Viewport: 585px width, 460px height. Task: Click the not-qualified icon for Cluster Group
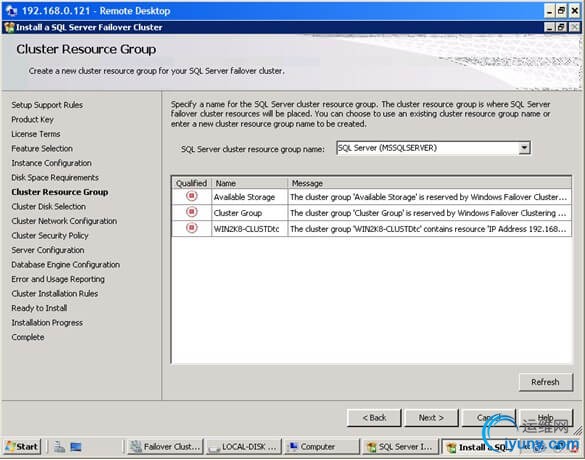(192, 212)
